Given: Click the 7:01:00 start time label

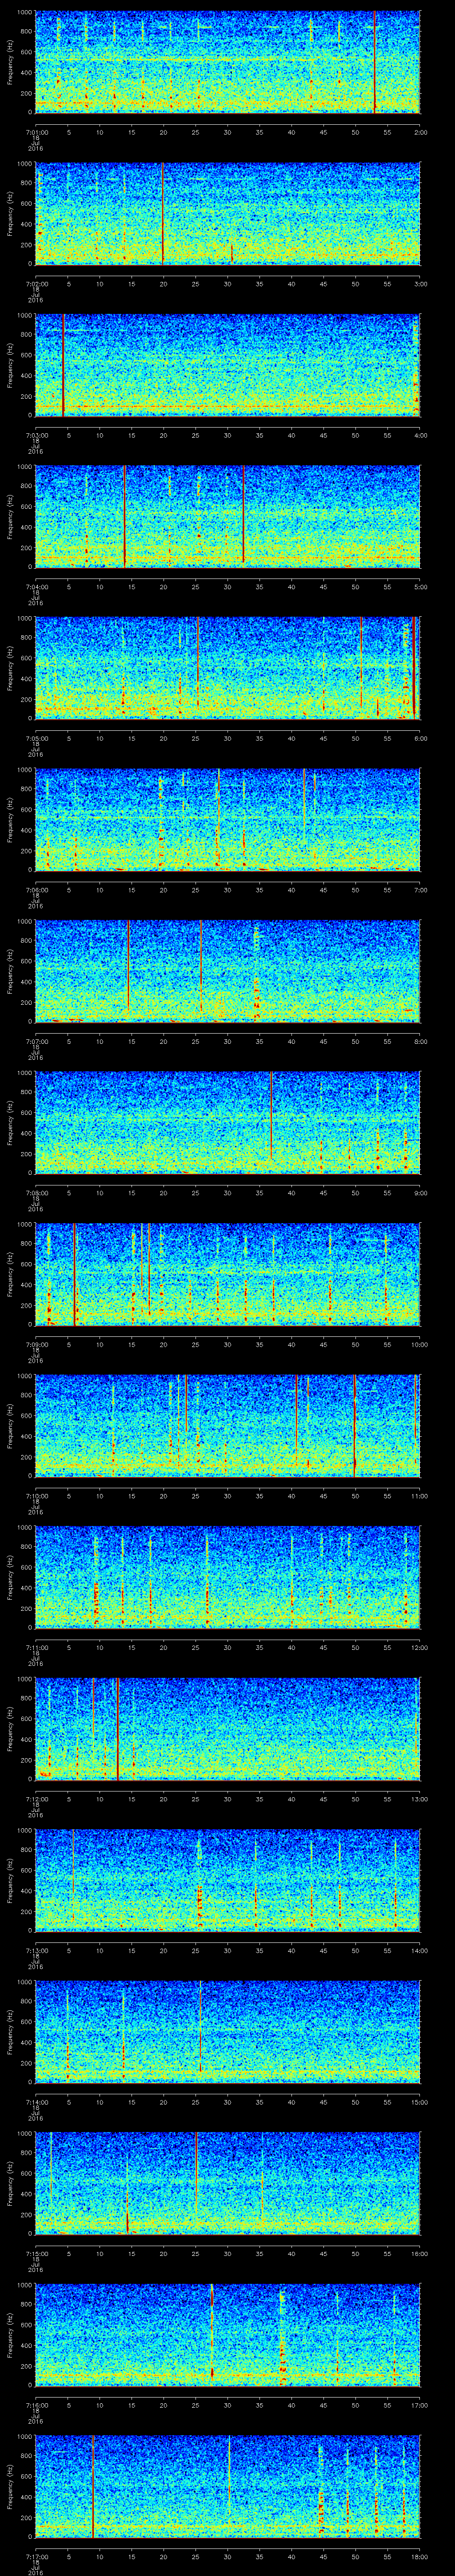Looking at the screenshot, I should (36, 132).
